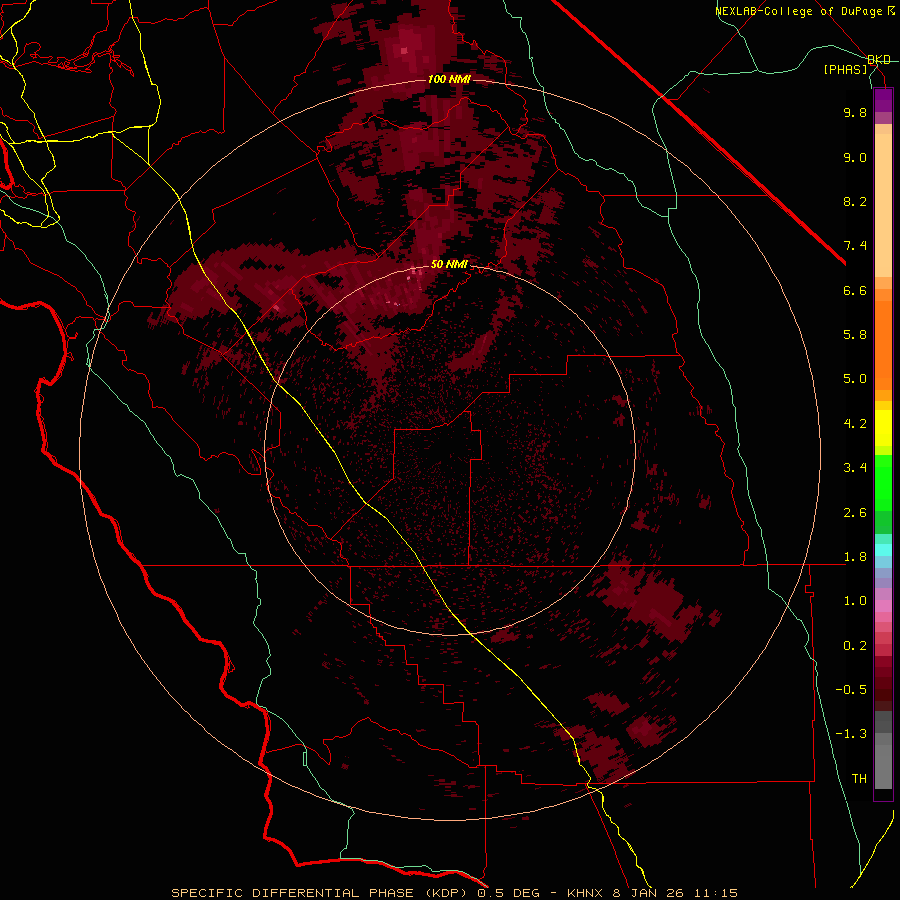Click the 1.8 value on color scale
The height and width of the screenshot is (900, 900).
(x=855, y=557)
